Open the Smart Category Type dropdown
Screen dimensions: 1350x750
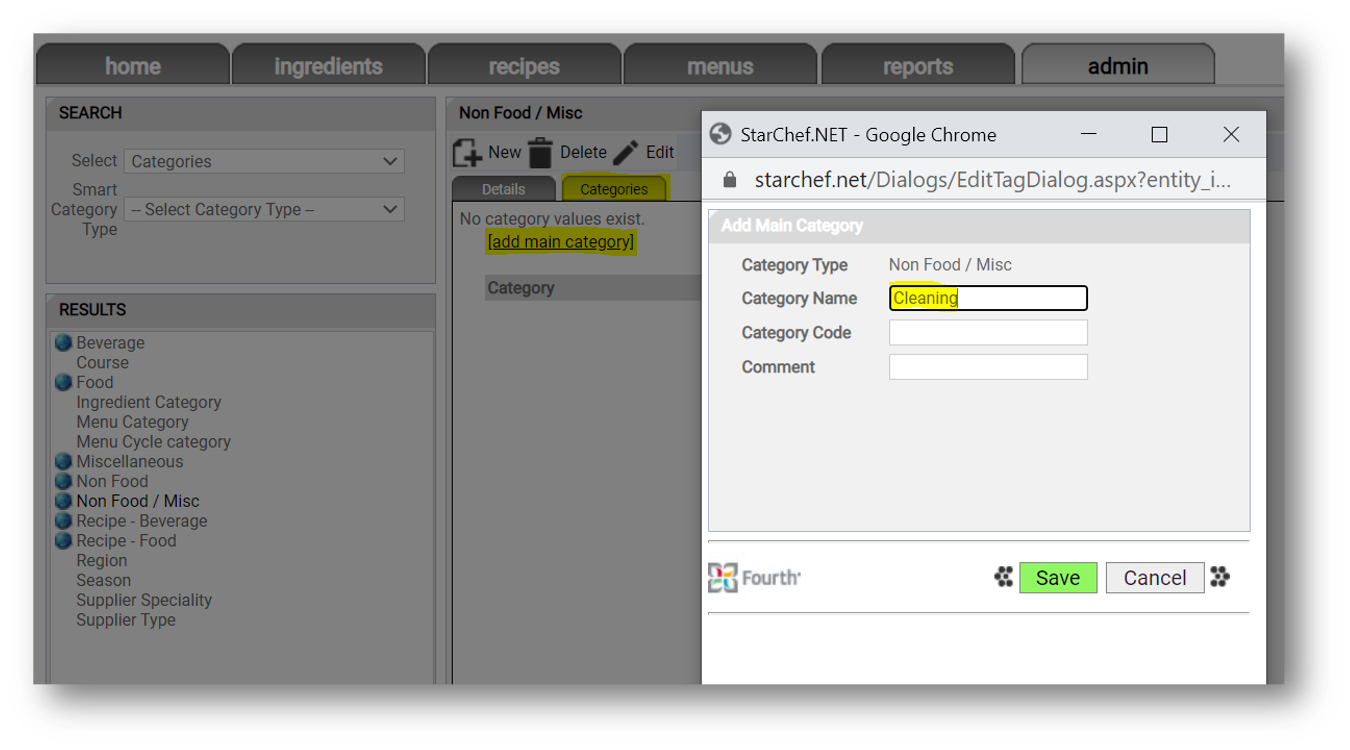264,209
